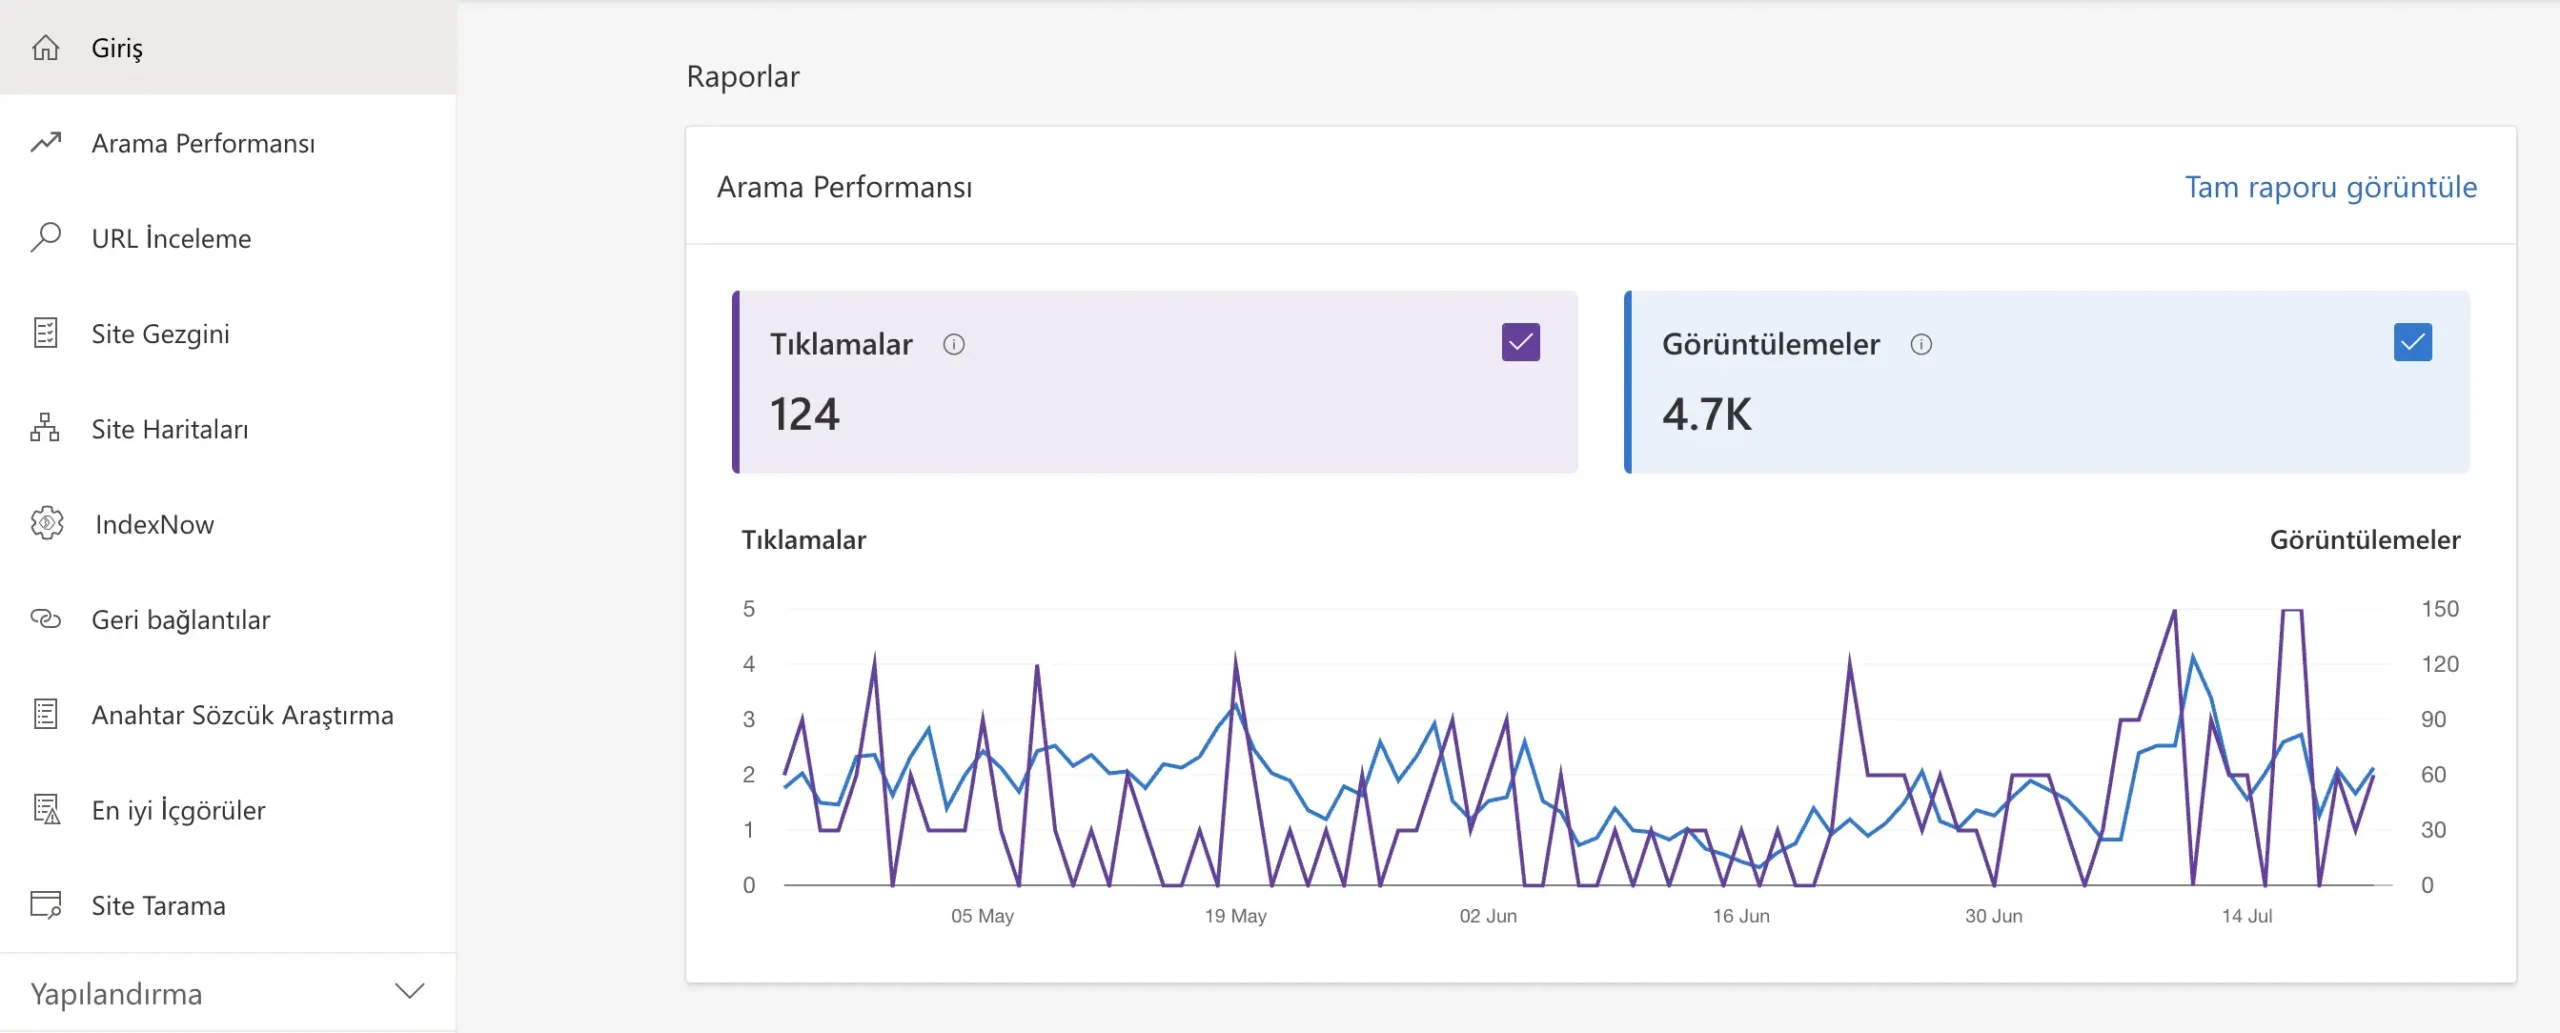Expand the Yapılandırma section chevron
This screenshot has height=1033, width=2560.
(x=410, y=991)
